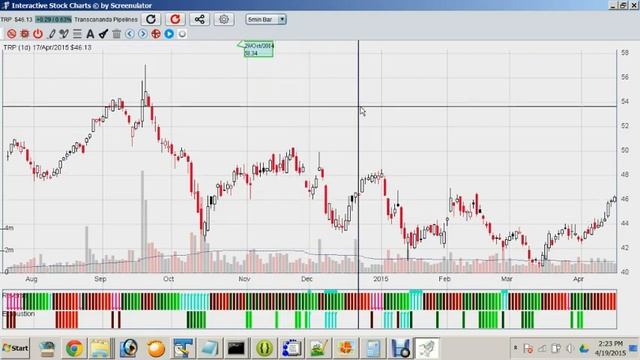The width and height of the screenshot is (640, 360).
Task: Click the 2015 label on time axis
Action: (x=380, y=279)
